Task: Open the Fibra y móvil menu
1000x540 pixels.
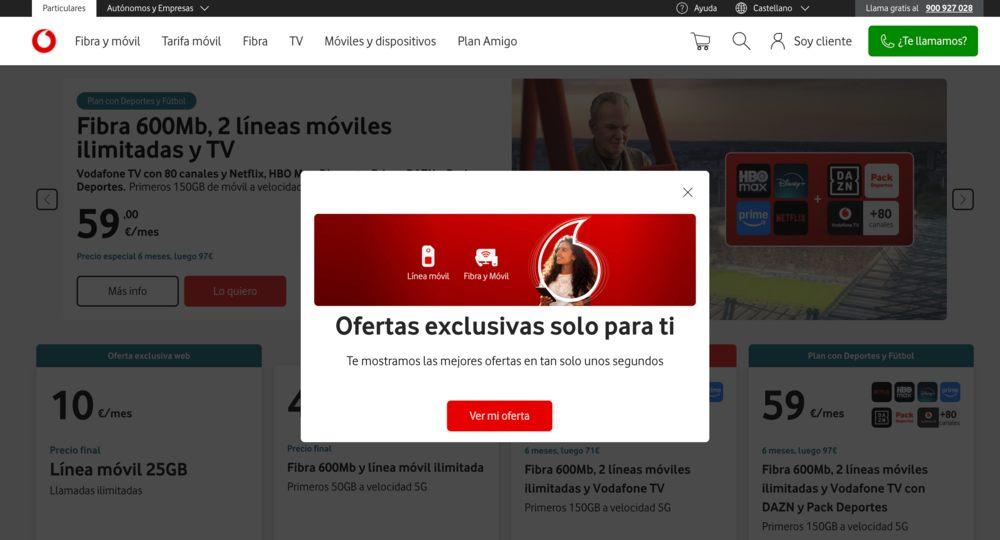Action: click(x=107, y=41)
